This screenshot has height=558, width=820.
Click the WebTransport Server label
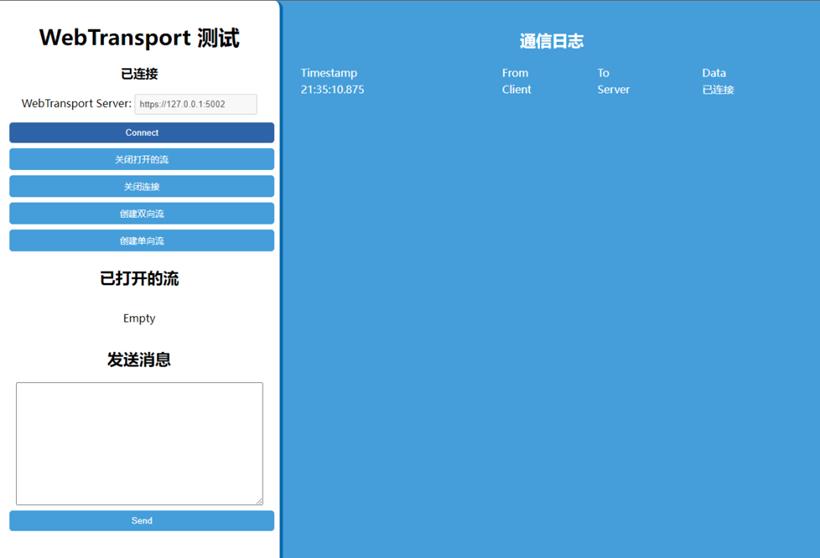(76, 104)
